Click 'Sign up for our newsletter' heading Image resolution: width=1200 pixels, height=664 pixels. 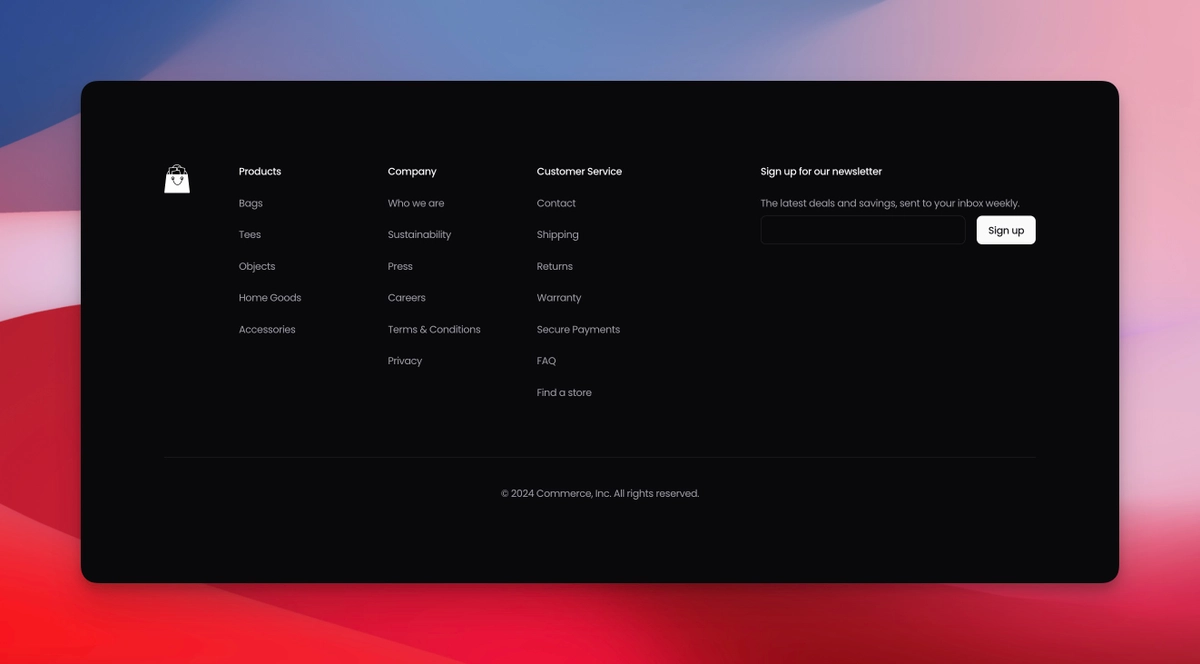821,172
